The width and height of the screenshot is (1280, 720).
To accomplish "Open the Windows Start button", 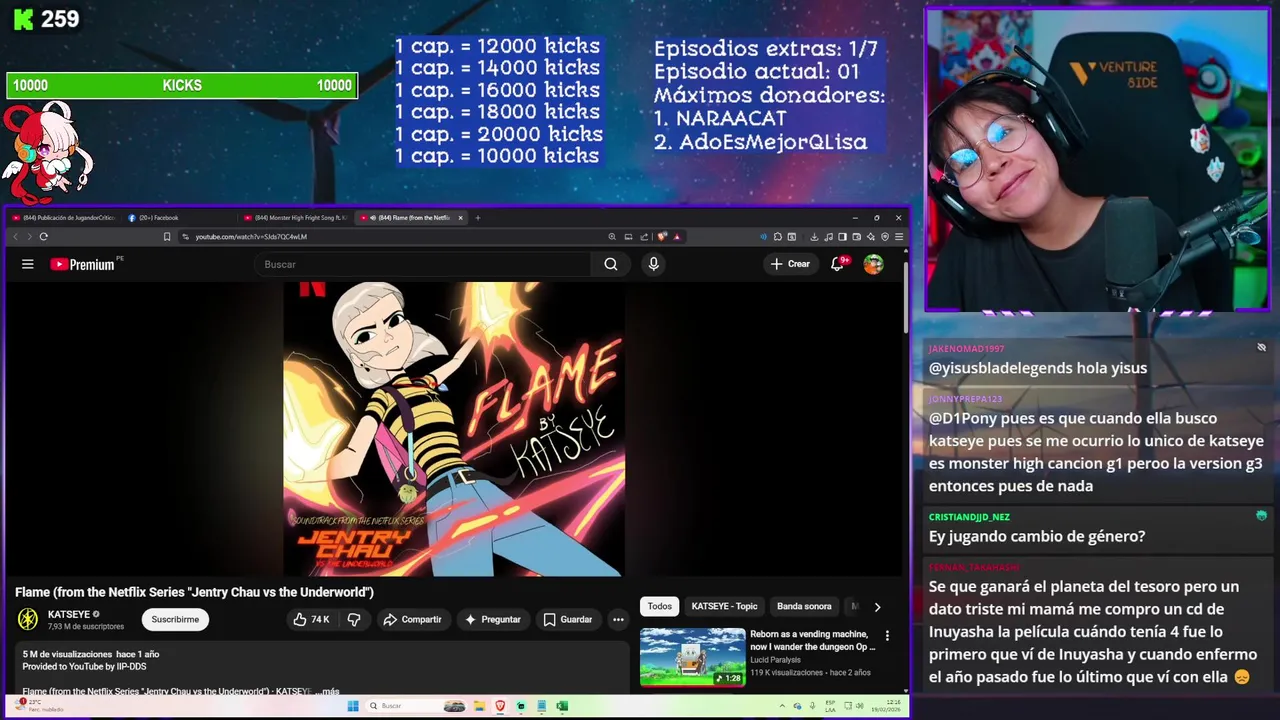I will pyautogui.click(x=352, y=706).
